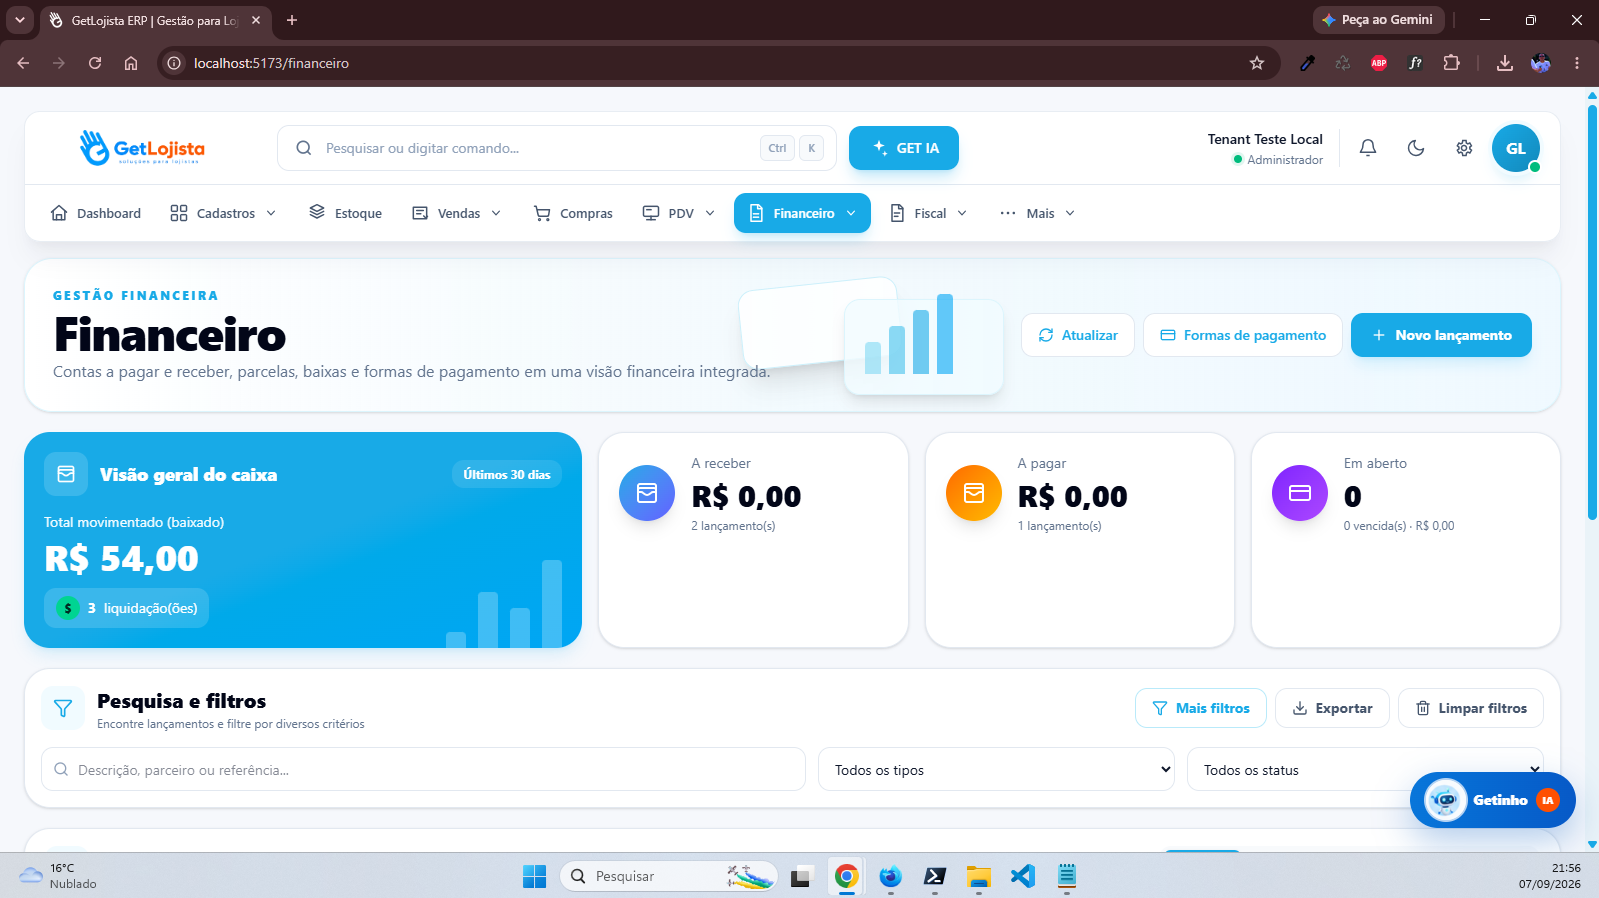Expand the Vendas menu
Image resolution: width=1599 pixels, height=898 pixels.
tap(457, 213)
